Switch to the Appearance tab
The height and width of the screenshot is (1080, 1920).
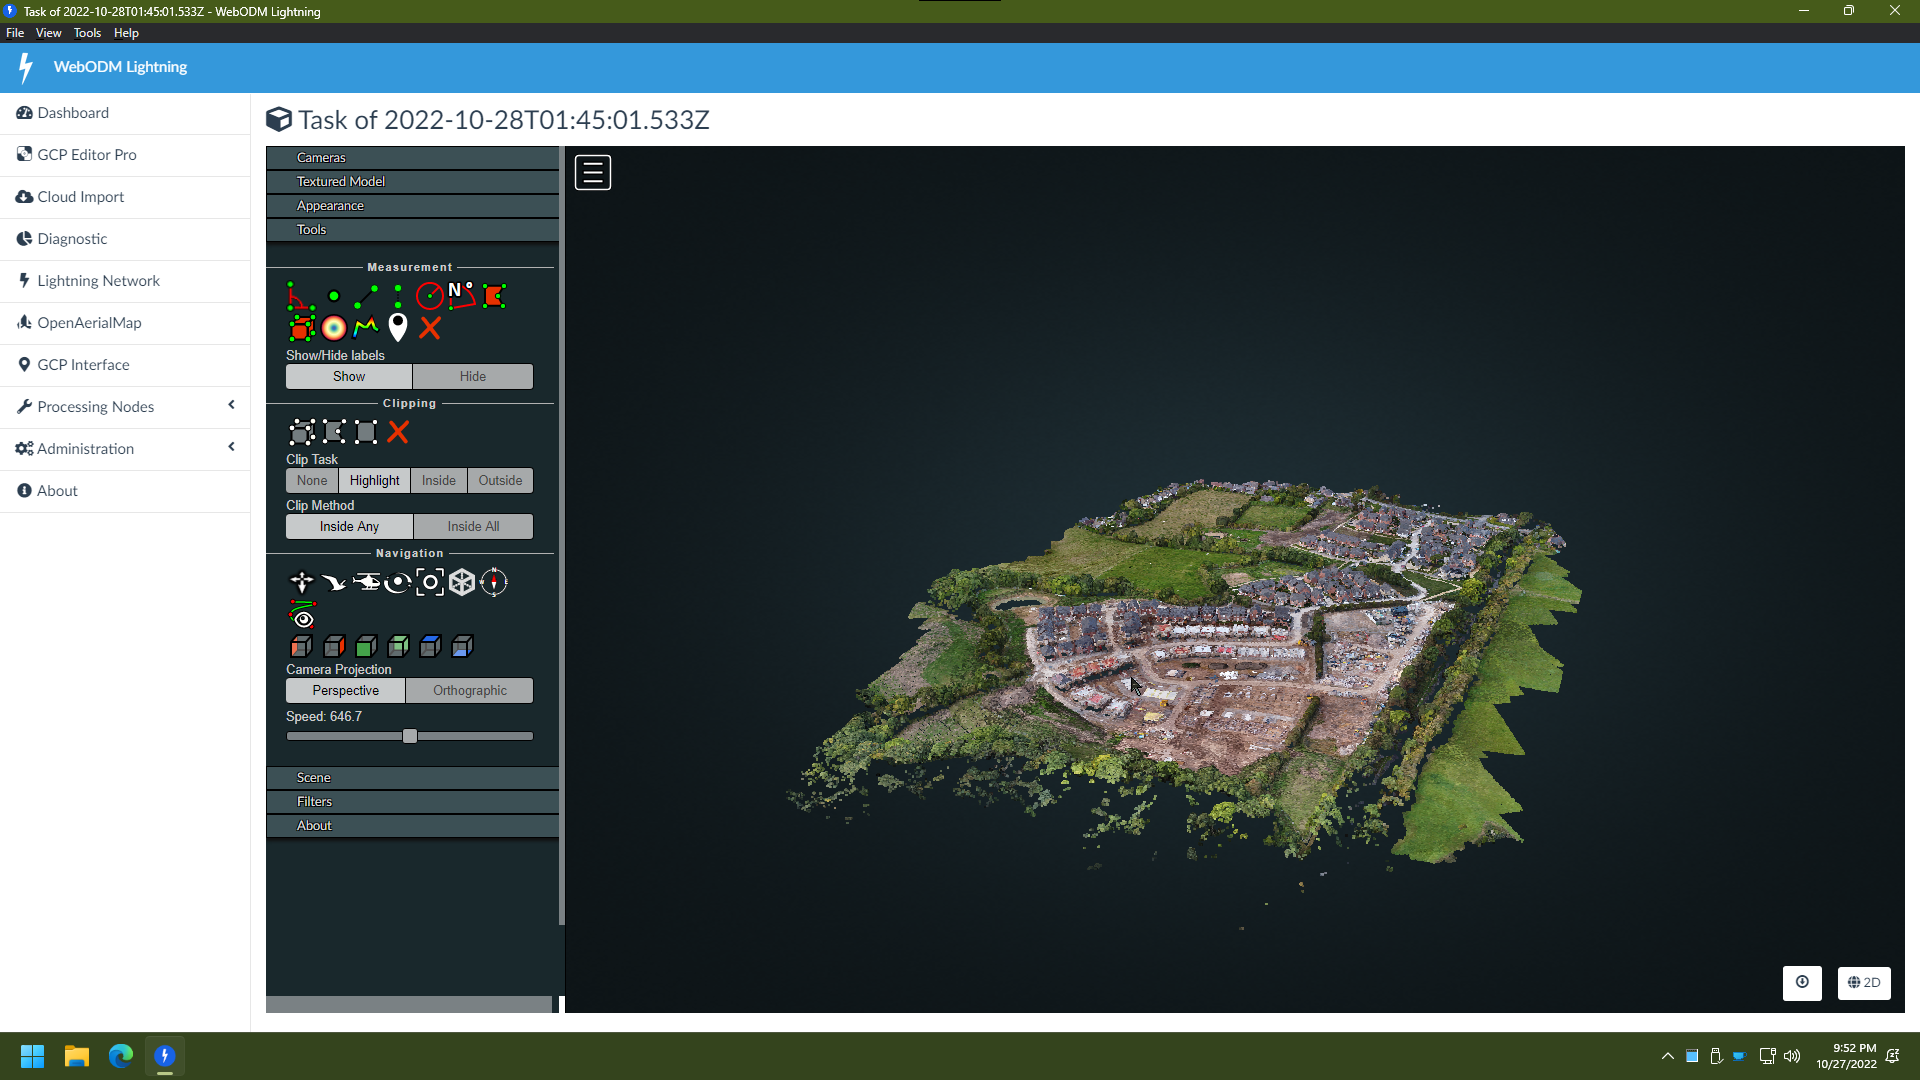click(411, 205)
